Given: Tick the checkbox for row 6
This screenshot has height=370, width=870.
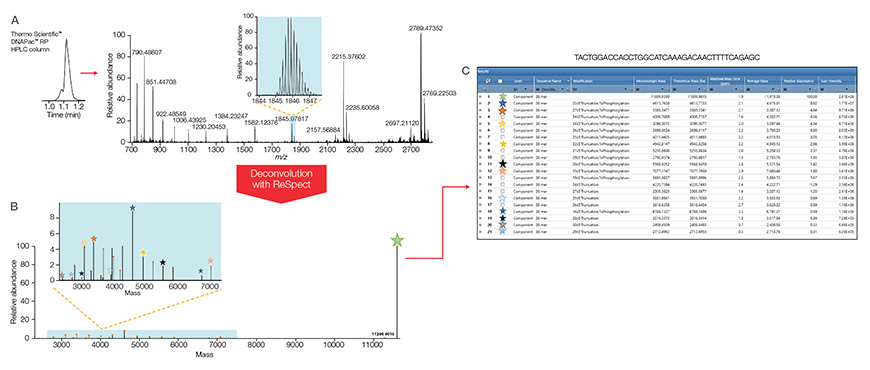Looking at the screenshot, I should click(503, 130).
